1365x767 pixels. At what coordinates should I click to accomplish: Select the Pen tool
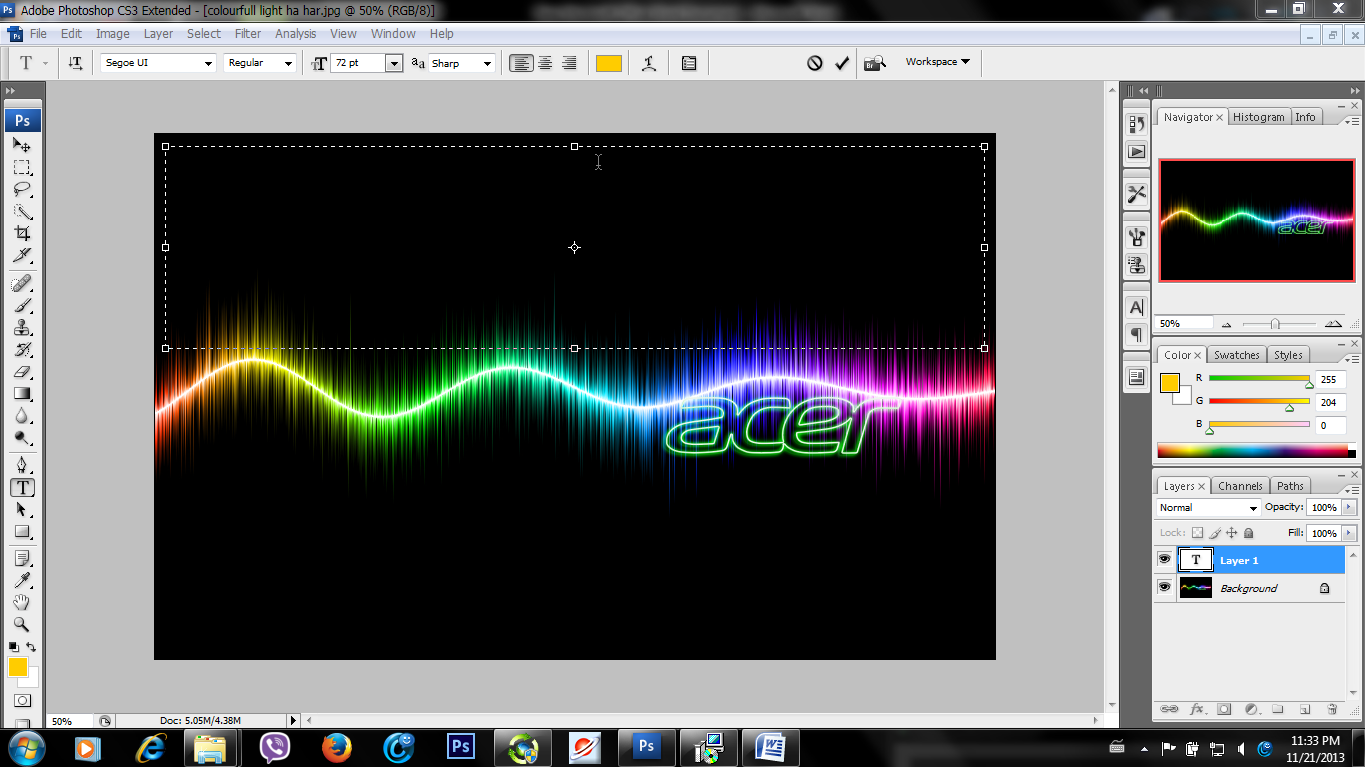[x=22, y=466]
